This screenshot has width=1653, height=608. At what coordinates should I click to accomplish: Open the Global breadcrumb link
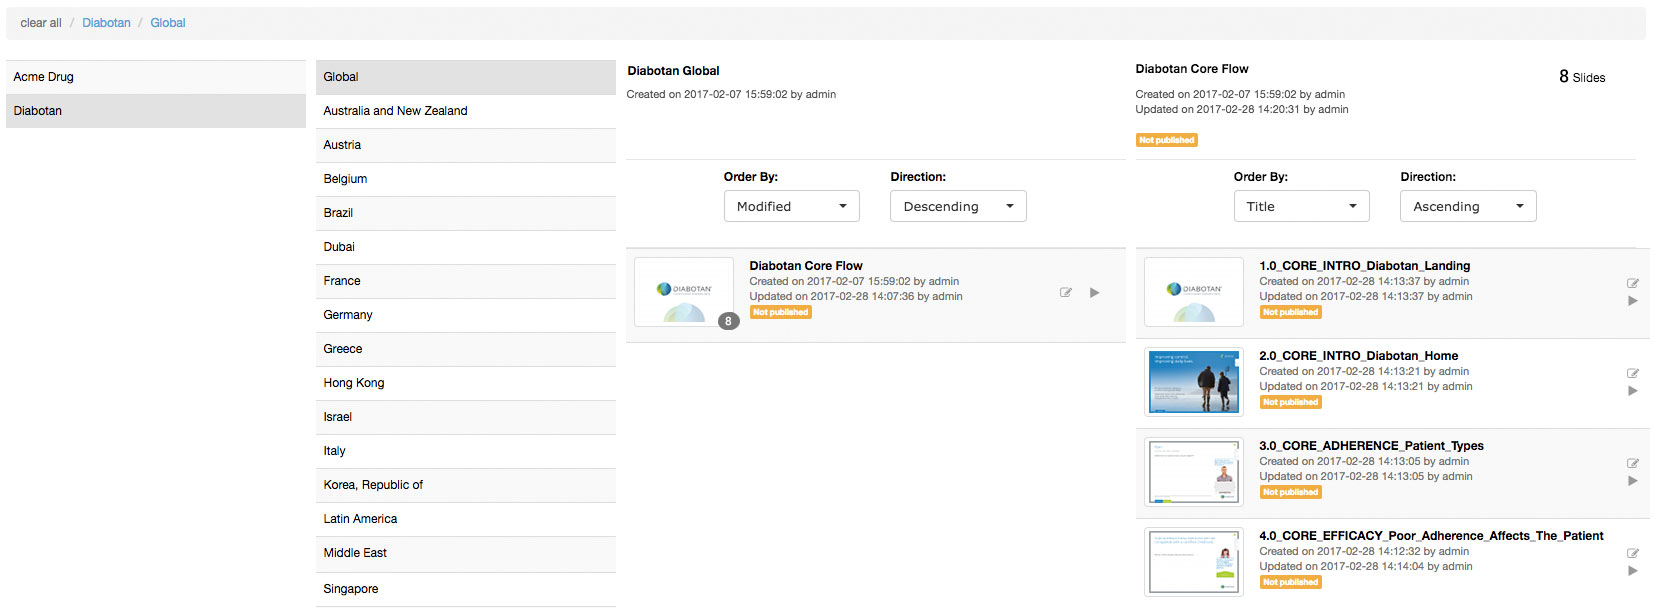coord(168,23)
